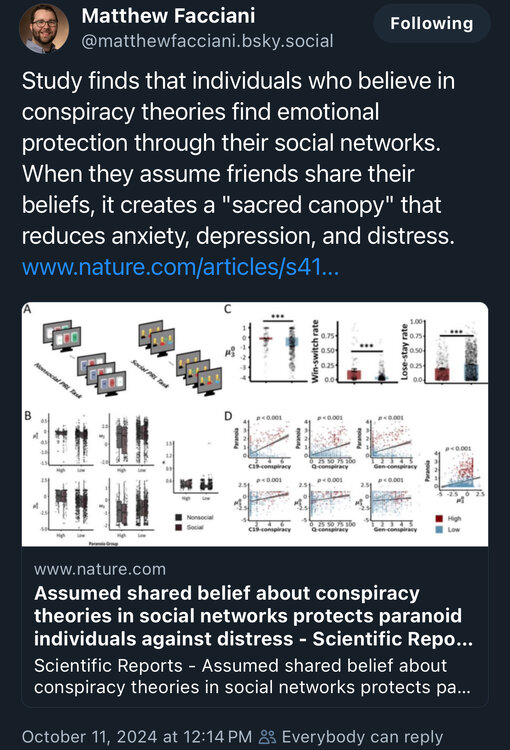This screenshot has width=510, height=750.
Task: Open the www.nature.com/articles link in post
Action: tap(180, 266)
